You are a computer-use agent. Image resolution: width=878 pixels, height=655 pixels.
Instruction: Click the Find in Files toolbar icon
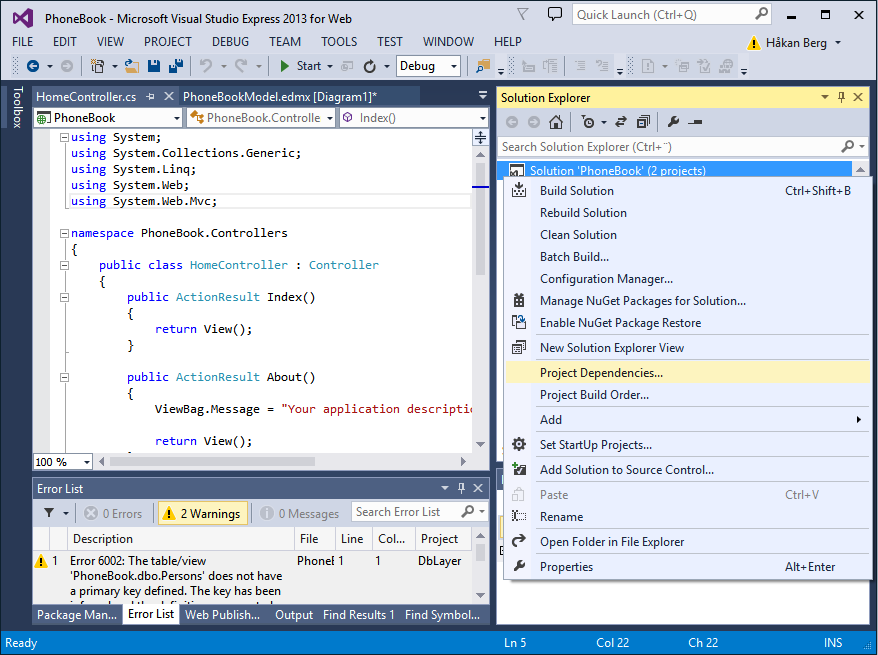click(482, 66)
